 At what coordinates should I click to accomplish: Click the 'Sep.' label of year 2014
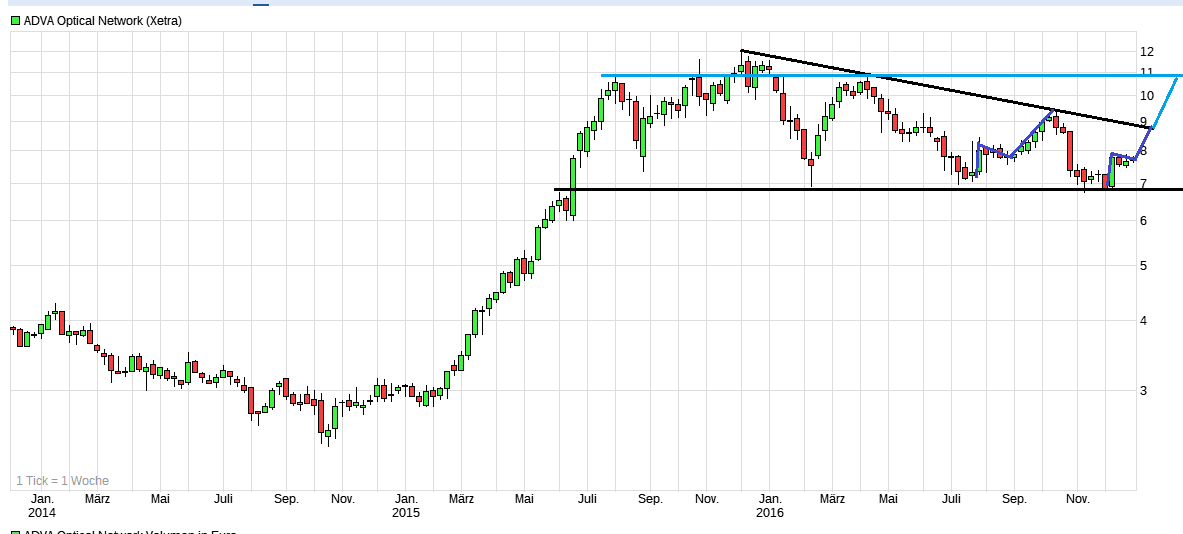(x=286, y=499)
